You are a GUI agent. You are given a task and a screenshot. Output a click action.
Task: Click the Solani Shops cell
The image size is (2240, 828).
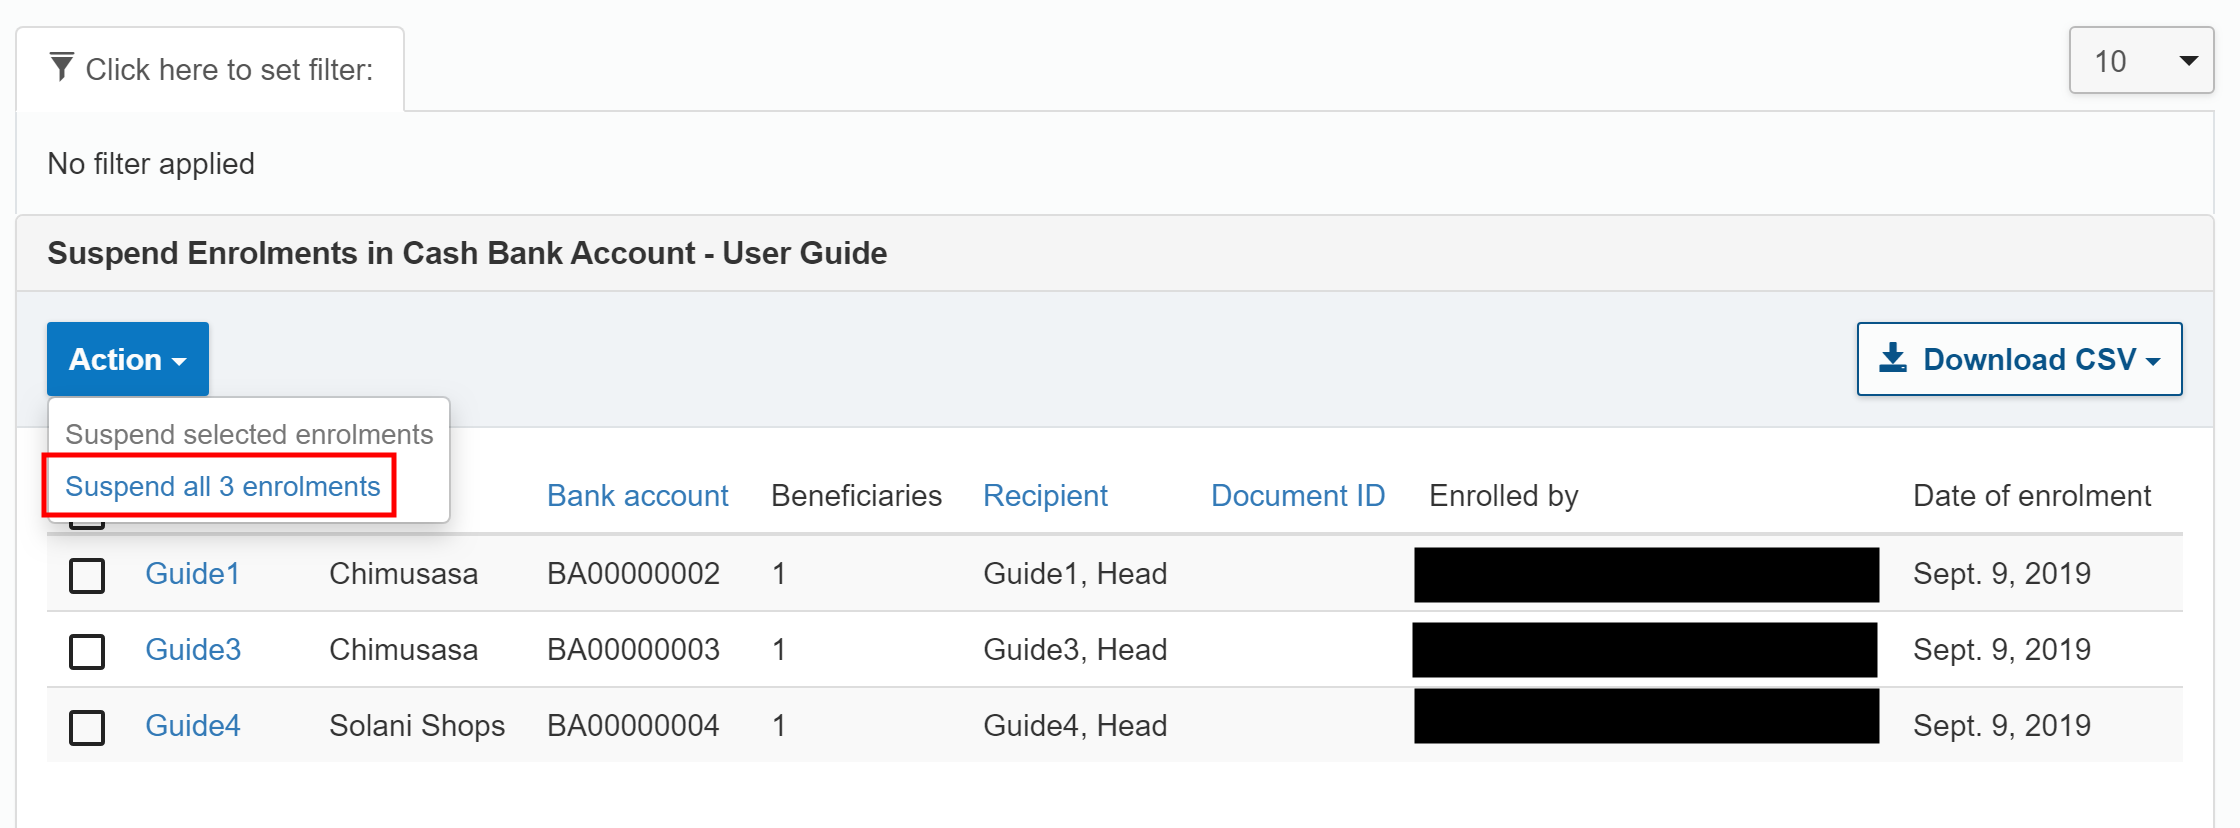point(416,725)
